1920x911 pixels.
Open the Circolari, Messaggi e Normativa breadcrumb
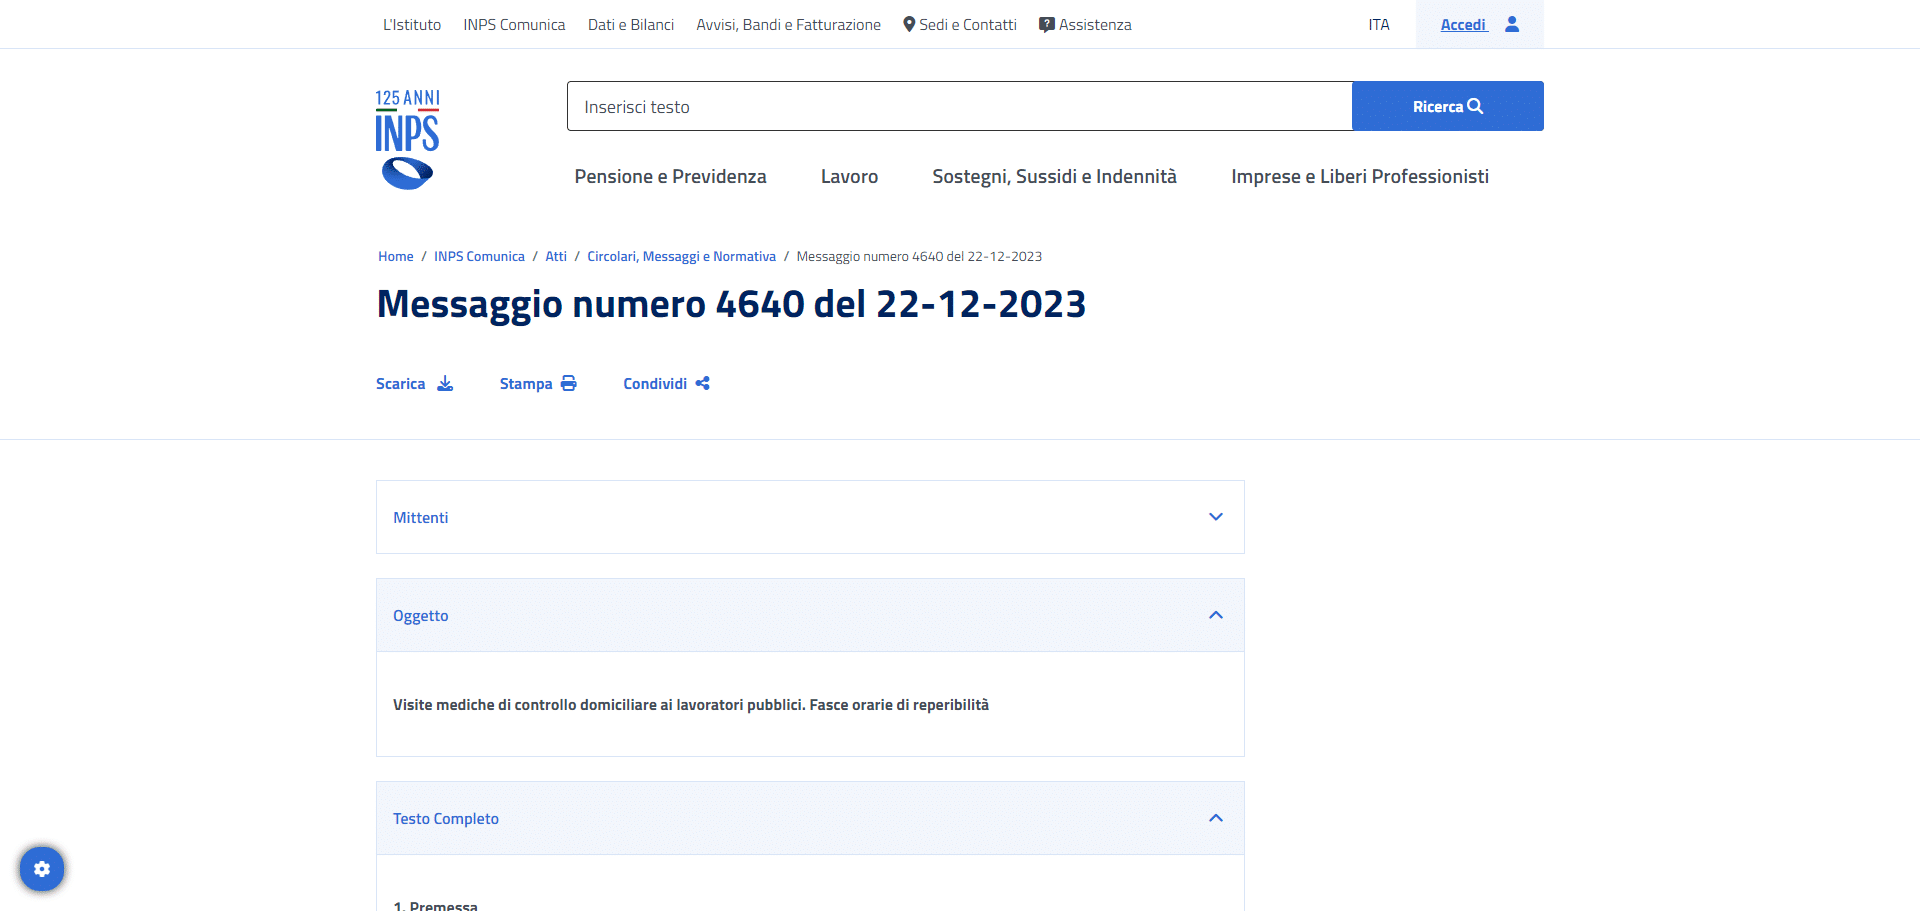click(681, 256)
